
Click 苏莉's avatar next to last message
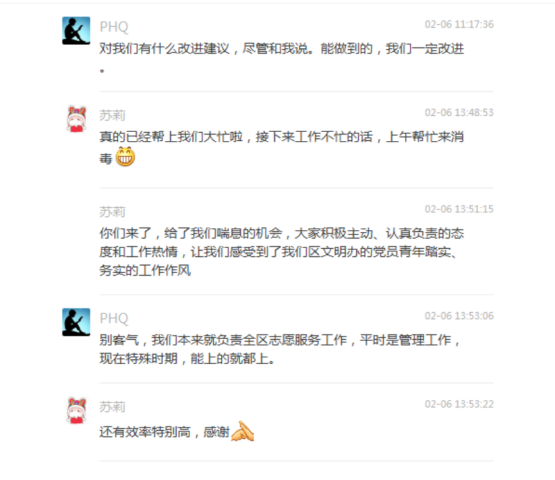[76, 410]
